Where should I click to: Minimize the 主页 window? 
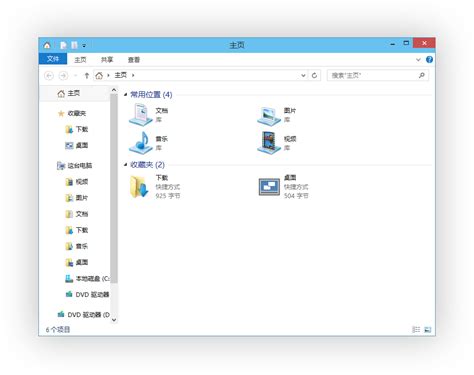[393, 44]
